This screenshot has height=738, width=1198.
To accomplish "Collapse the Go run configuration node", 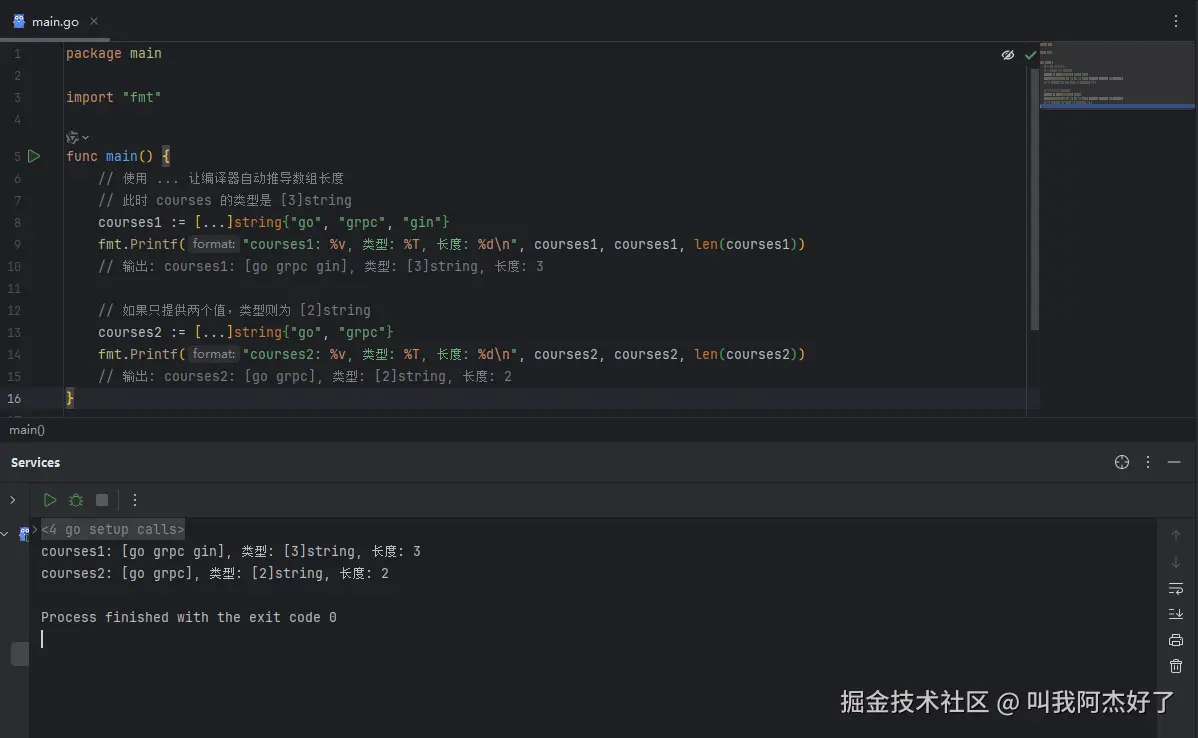I will point(5,532).
